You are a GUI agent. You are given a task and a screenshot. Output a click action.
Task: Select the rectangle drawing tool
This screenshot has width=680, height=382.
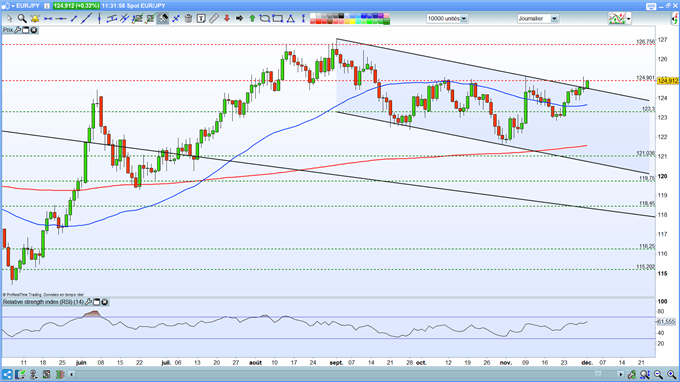(278, 19)
